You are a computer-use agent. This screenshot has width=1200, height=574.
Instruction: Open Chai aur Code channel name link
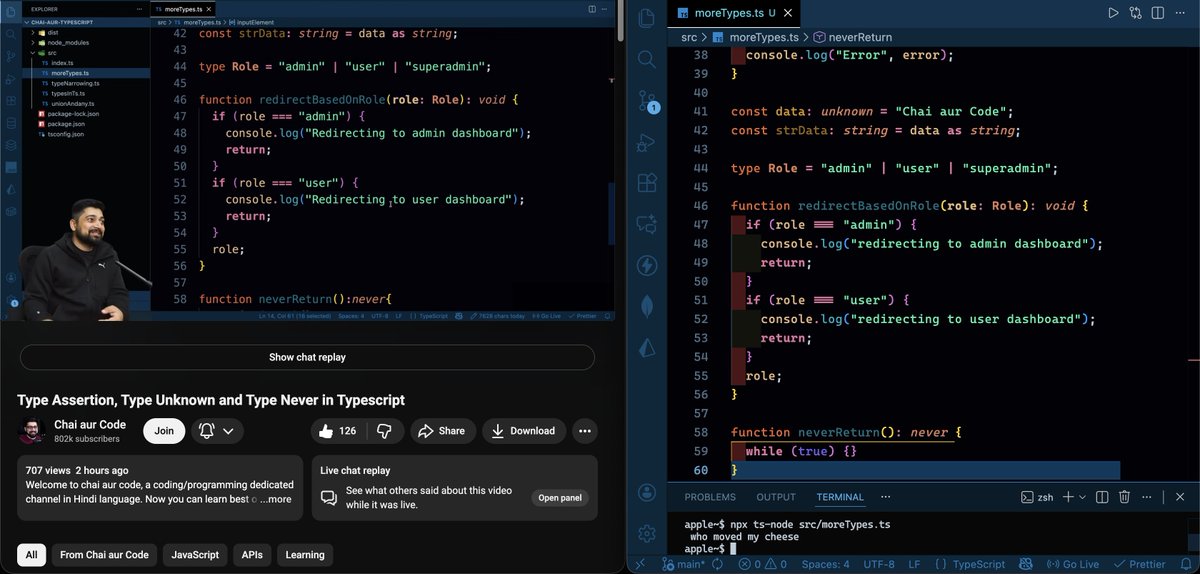(x=90, y=425)
